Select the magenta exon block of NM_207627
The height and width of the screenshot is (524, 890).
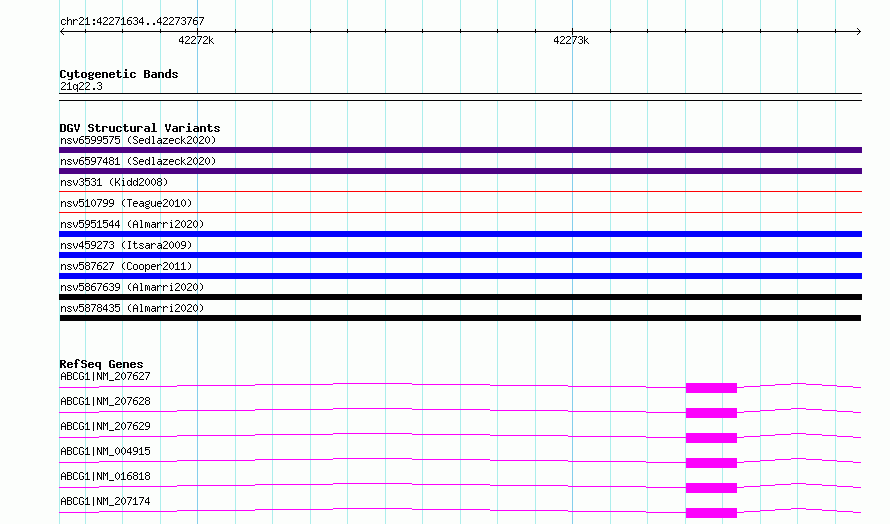click(711, 388)
